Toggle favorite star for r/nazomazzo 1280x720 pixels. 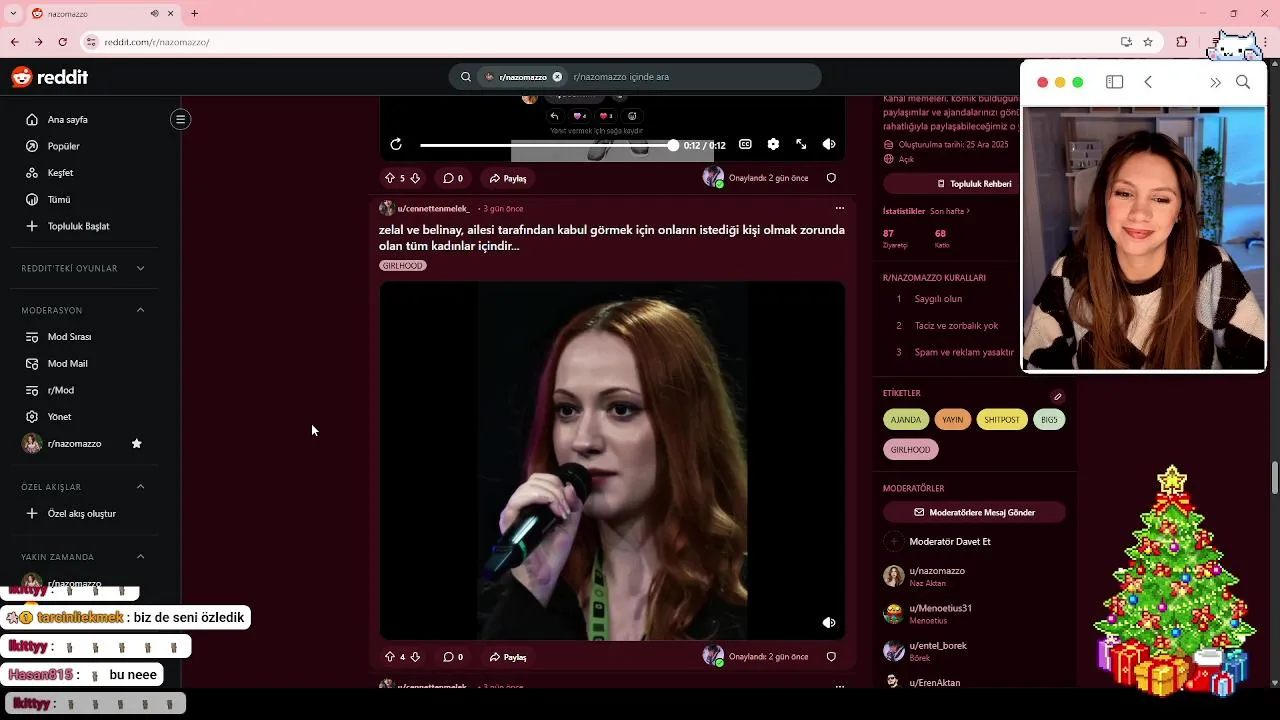coord(137,443)
